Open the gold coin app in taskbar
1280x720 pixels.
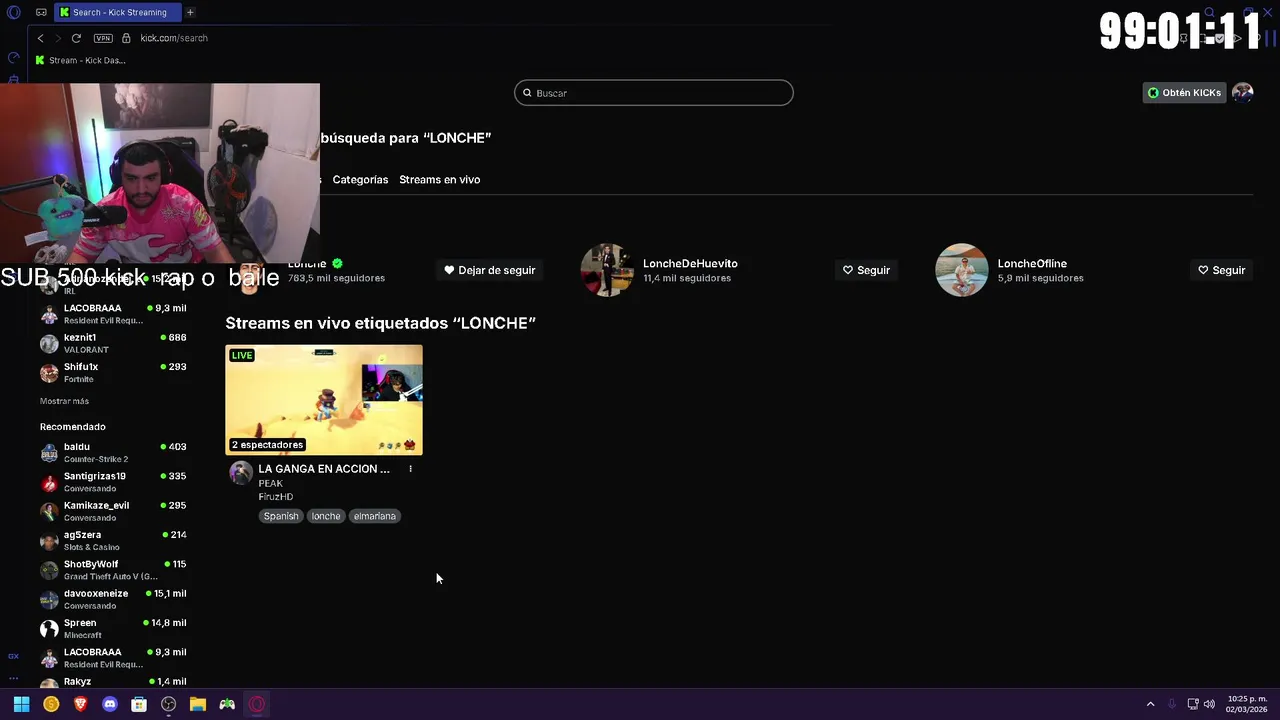click(51, 704)
